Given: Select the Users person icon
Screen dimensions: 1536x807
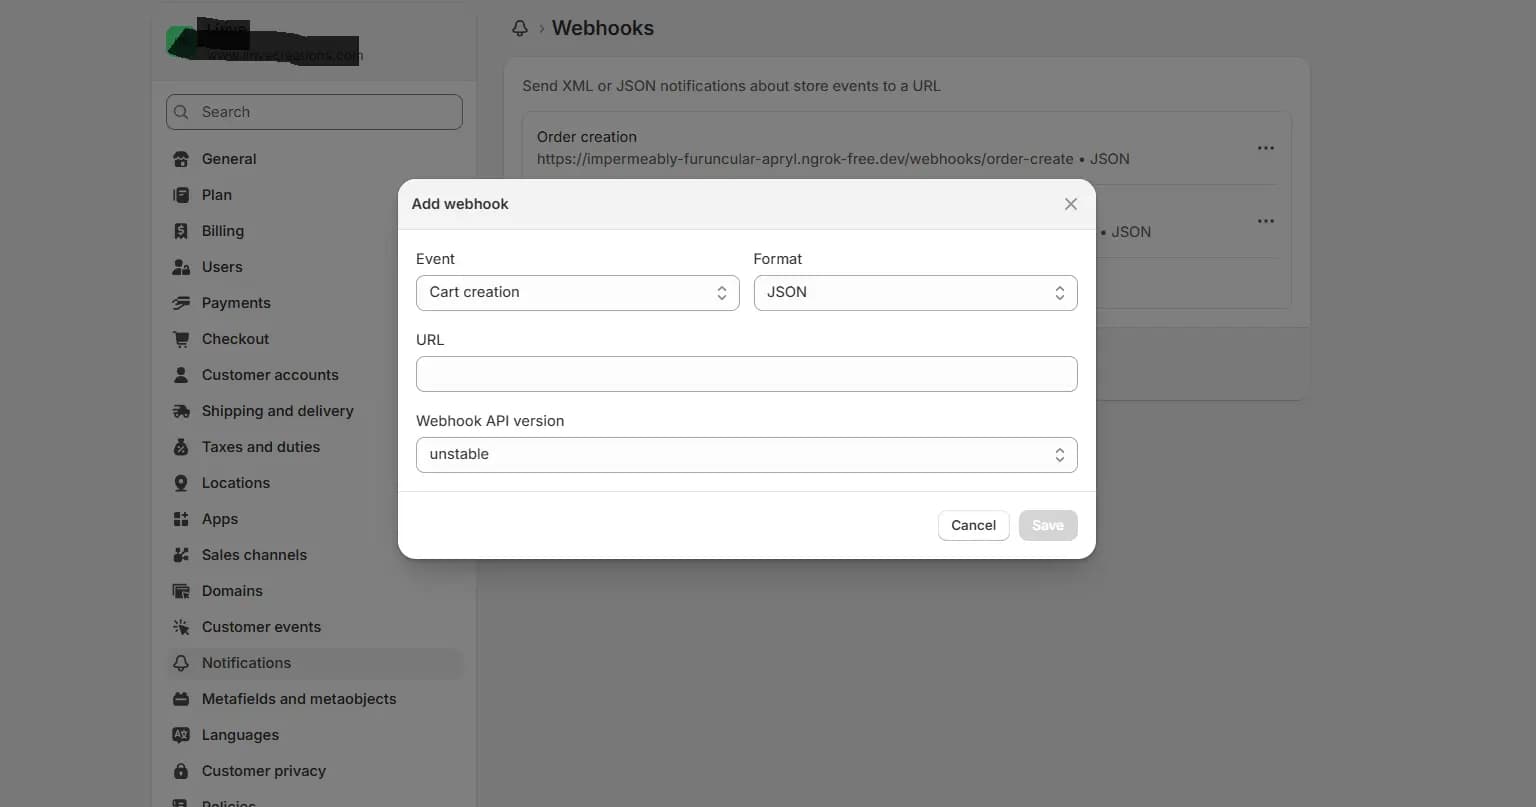Looking at the screenshot, I should coord(181,267).
